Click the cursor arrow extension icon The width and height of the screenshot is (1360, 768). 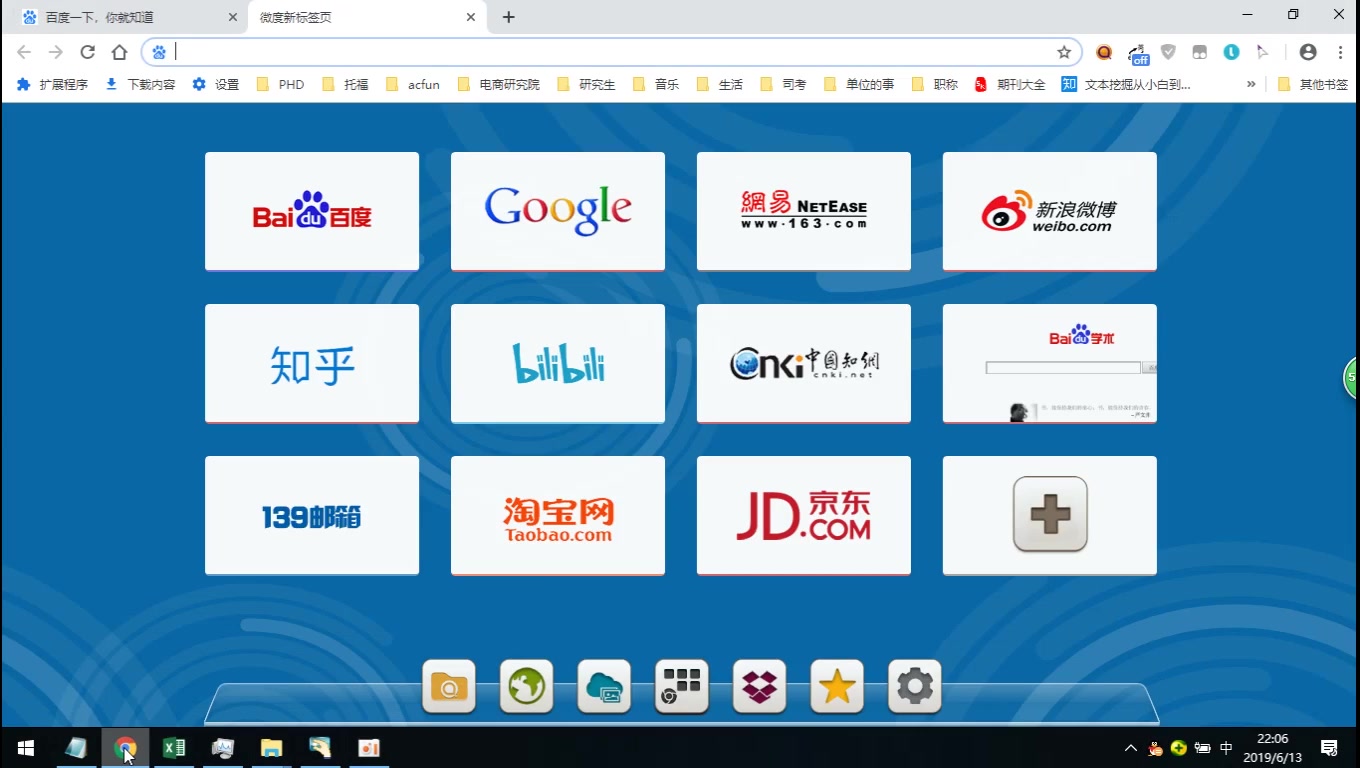[x=1263, y=52]
